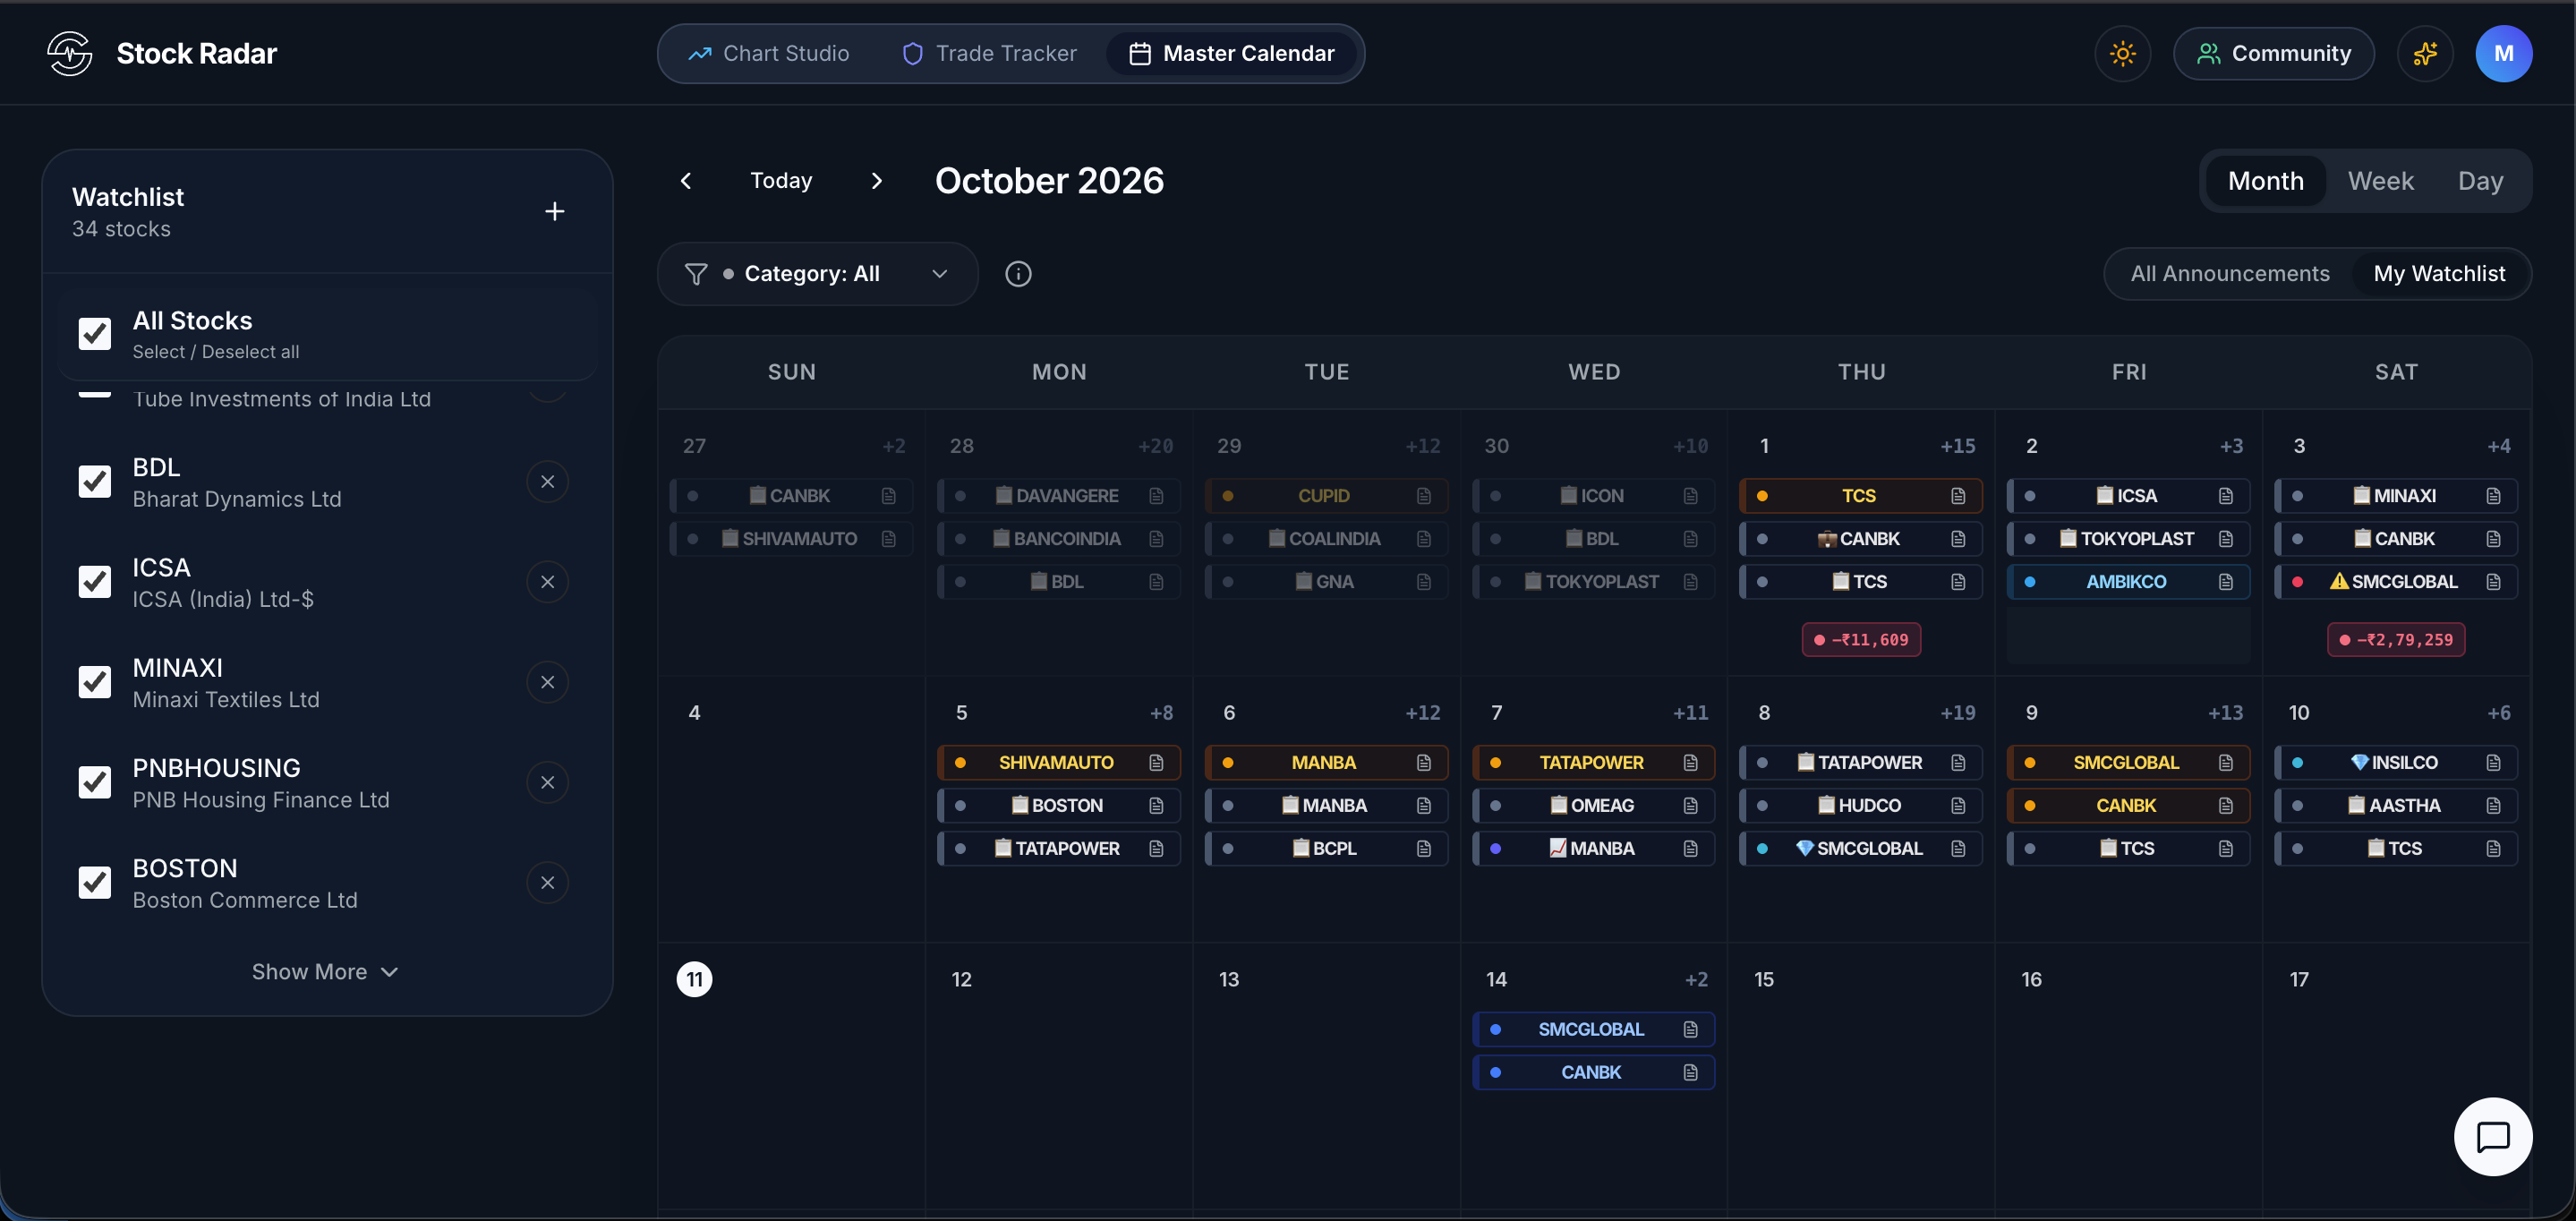Uncheck the ICSA checkbox
The image size is (2576, 1221).
(x=95, y=581)
